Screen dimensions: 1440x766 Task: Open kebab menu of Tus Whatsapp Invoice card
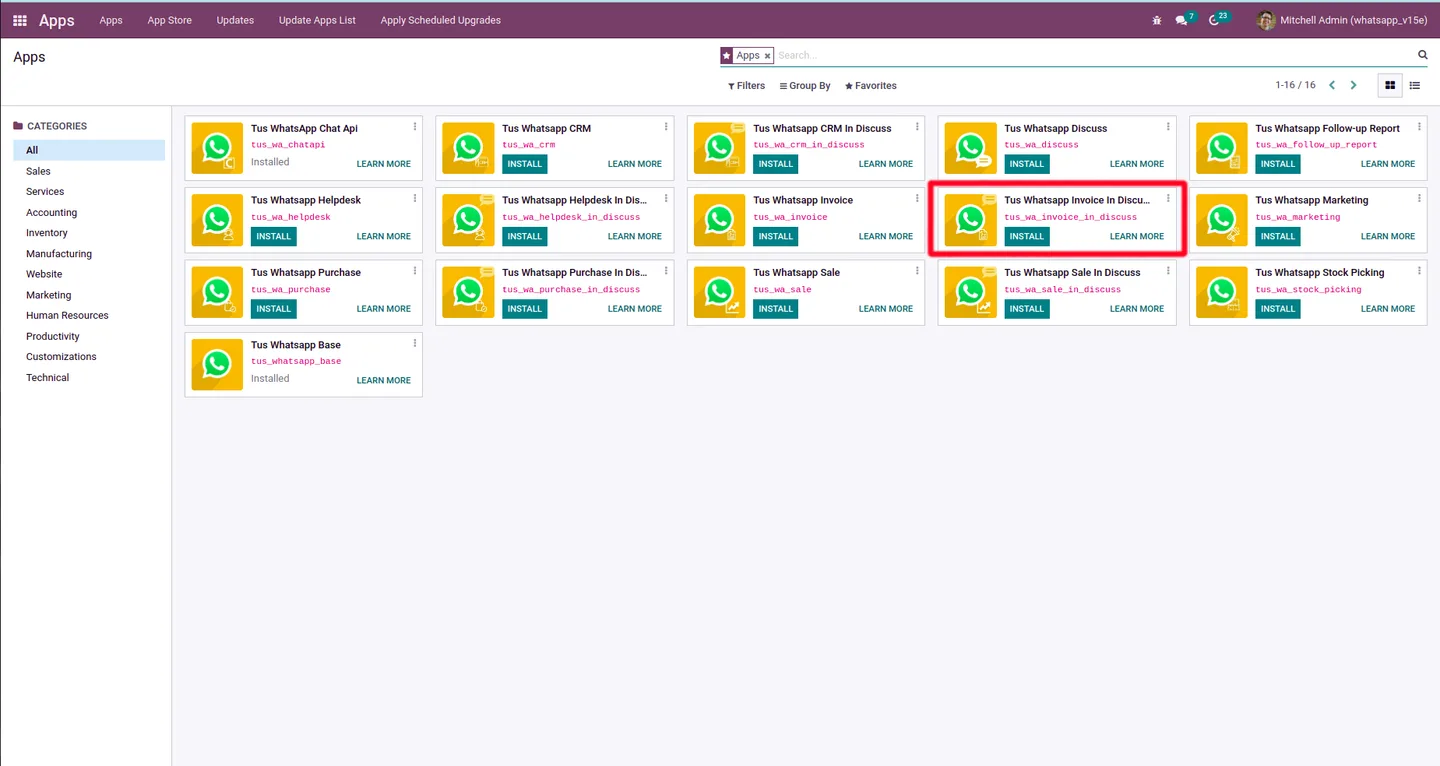point(917,199)
